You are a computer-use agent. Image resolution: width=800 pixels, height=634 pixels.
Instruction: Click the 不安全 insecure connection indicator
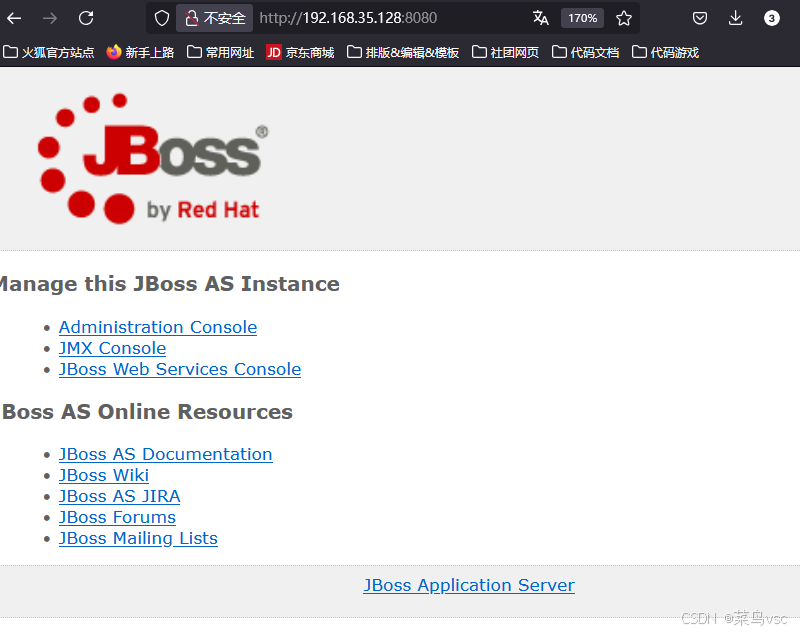pos(214,18)
